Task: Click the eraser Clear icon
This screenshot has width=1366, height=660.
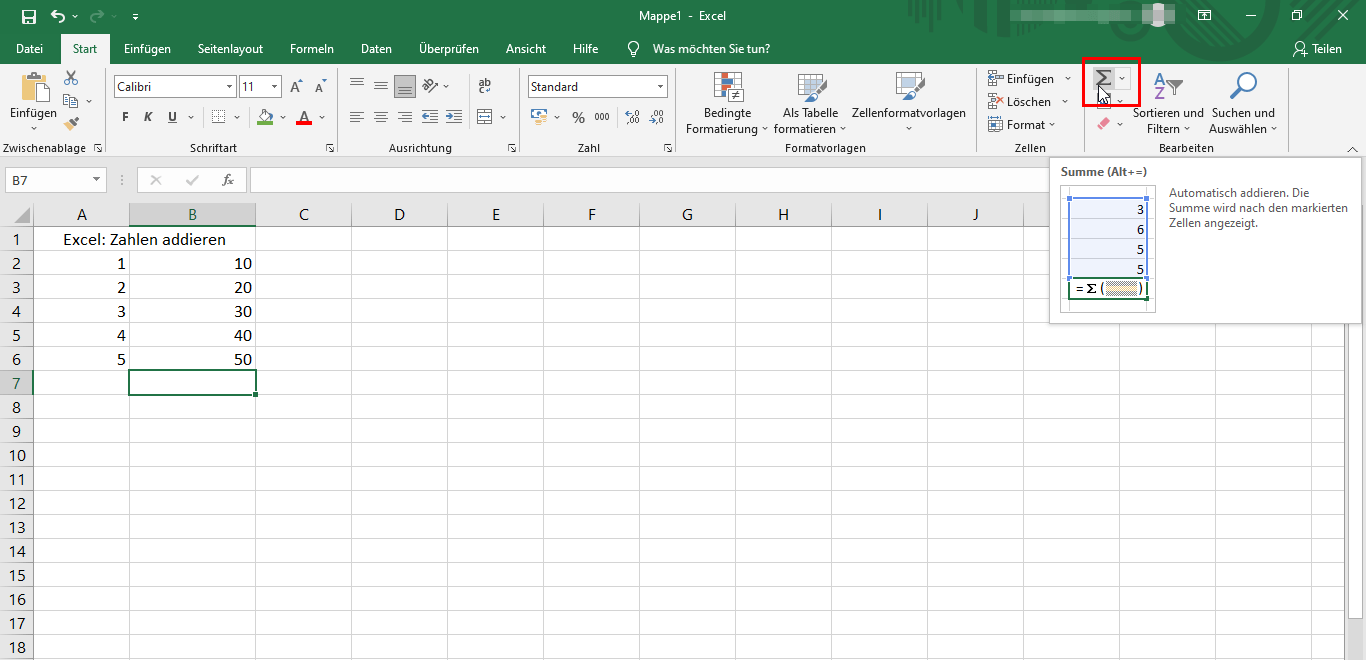Action: [1103, 124]
